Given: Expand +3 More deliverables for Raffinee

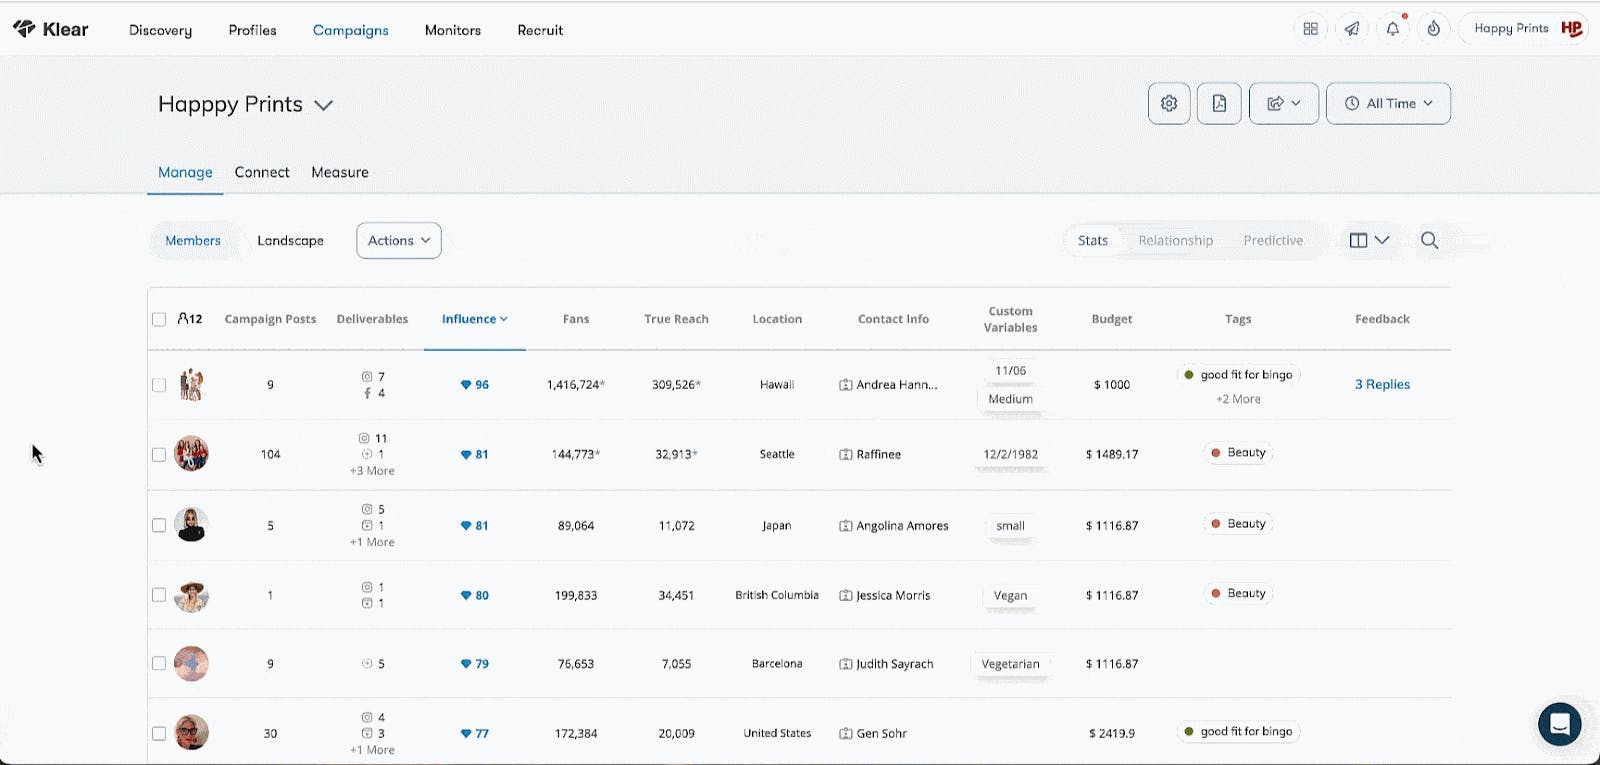Looking at the screenshot, I should 372,471.
